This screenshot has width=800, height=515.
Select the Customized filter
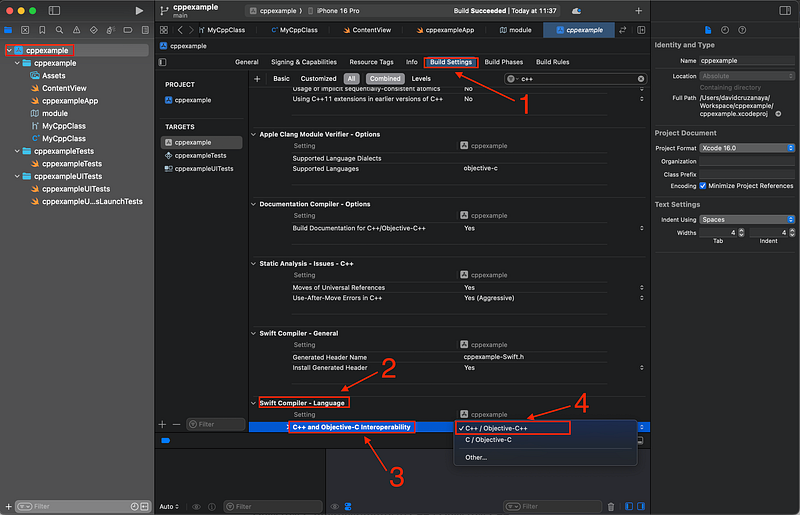click(x=318, y=79)
